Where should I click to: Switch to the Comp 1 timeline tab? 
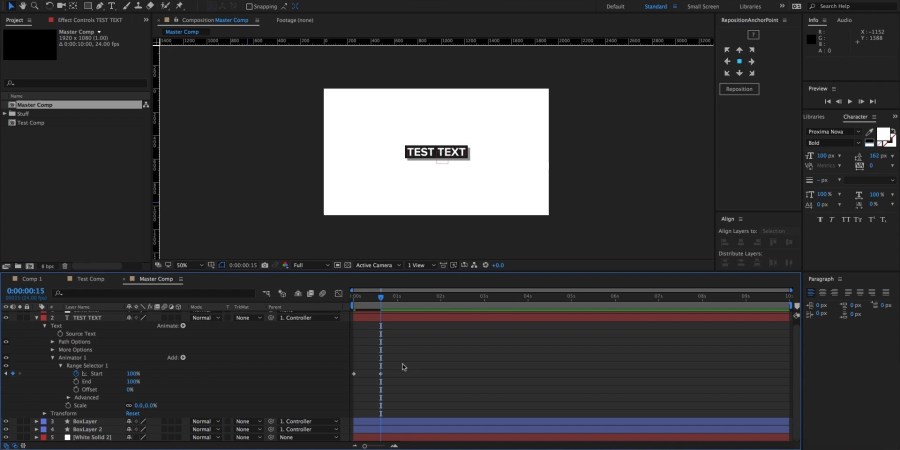click(32, 279)
